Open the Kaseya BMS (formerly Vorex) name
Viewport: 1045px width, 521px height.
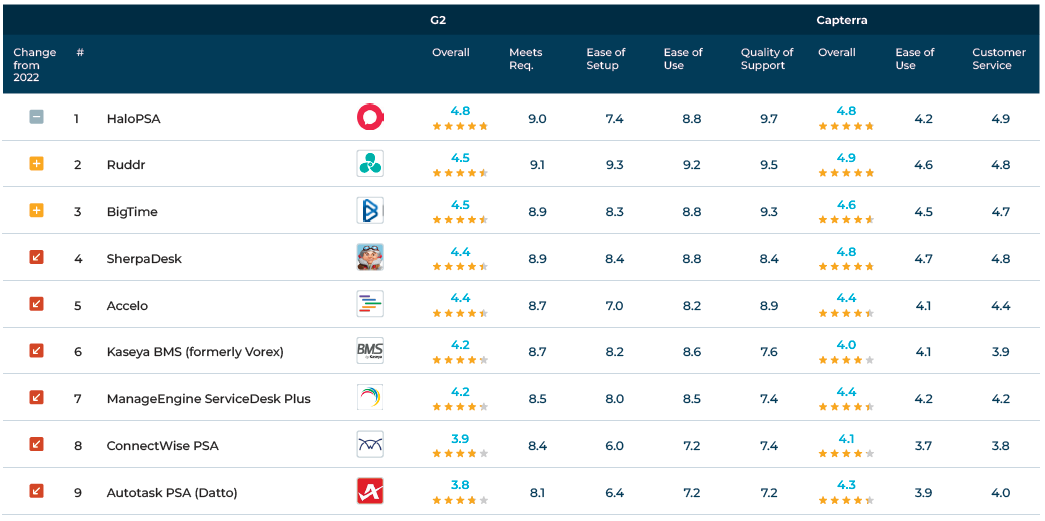(x=195, y=352)
